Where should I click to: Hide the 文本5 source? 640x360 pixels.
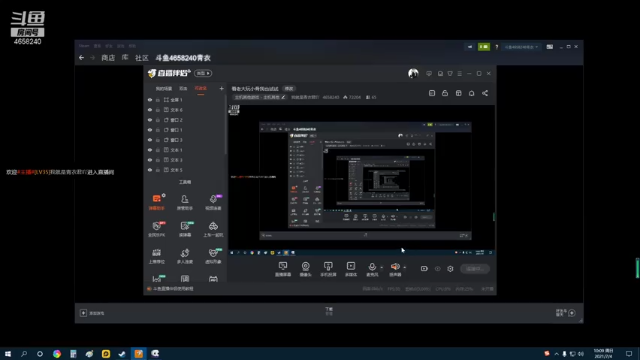[150, 170]
